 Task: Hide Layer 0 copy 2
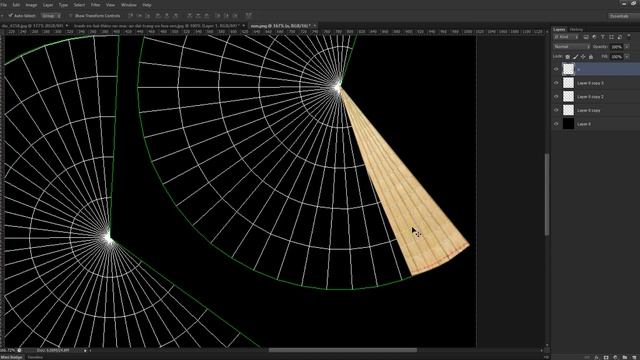[556, 97]
